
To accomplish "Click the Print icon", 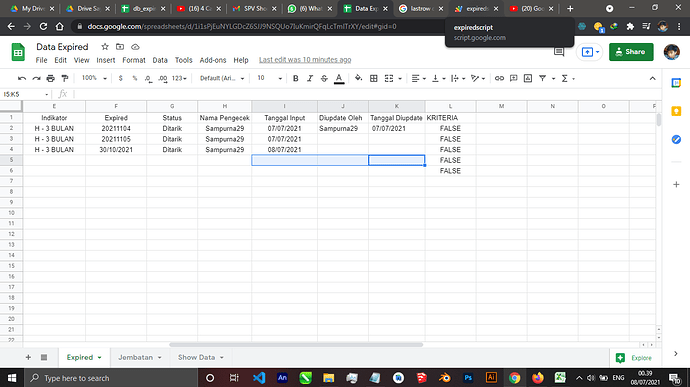I will tap(51, 78).
